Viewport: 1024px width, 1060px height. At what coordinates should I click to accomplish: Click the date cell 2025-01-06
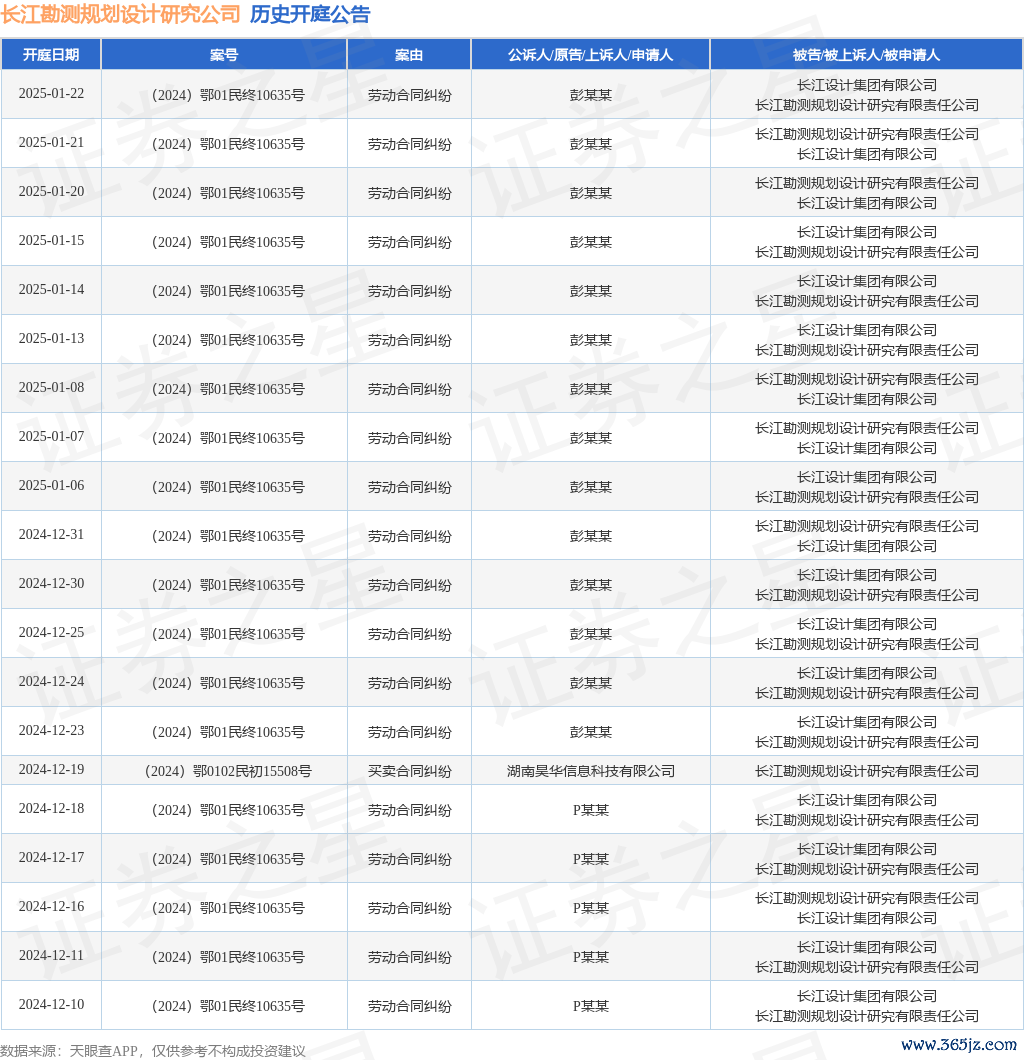[x=51, y=486]
